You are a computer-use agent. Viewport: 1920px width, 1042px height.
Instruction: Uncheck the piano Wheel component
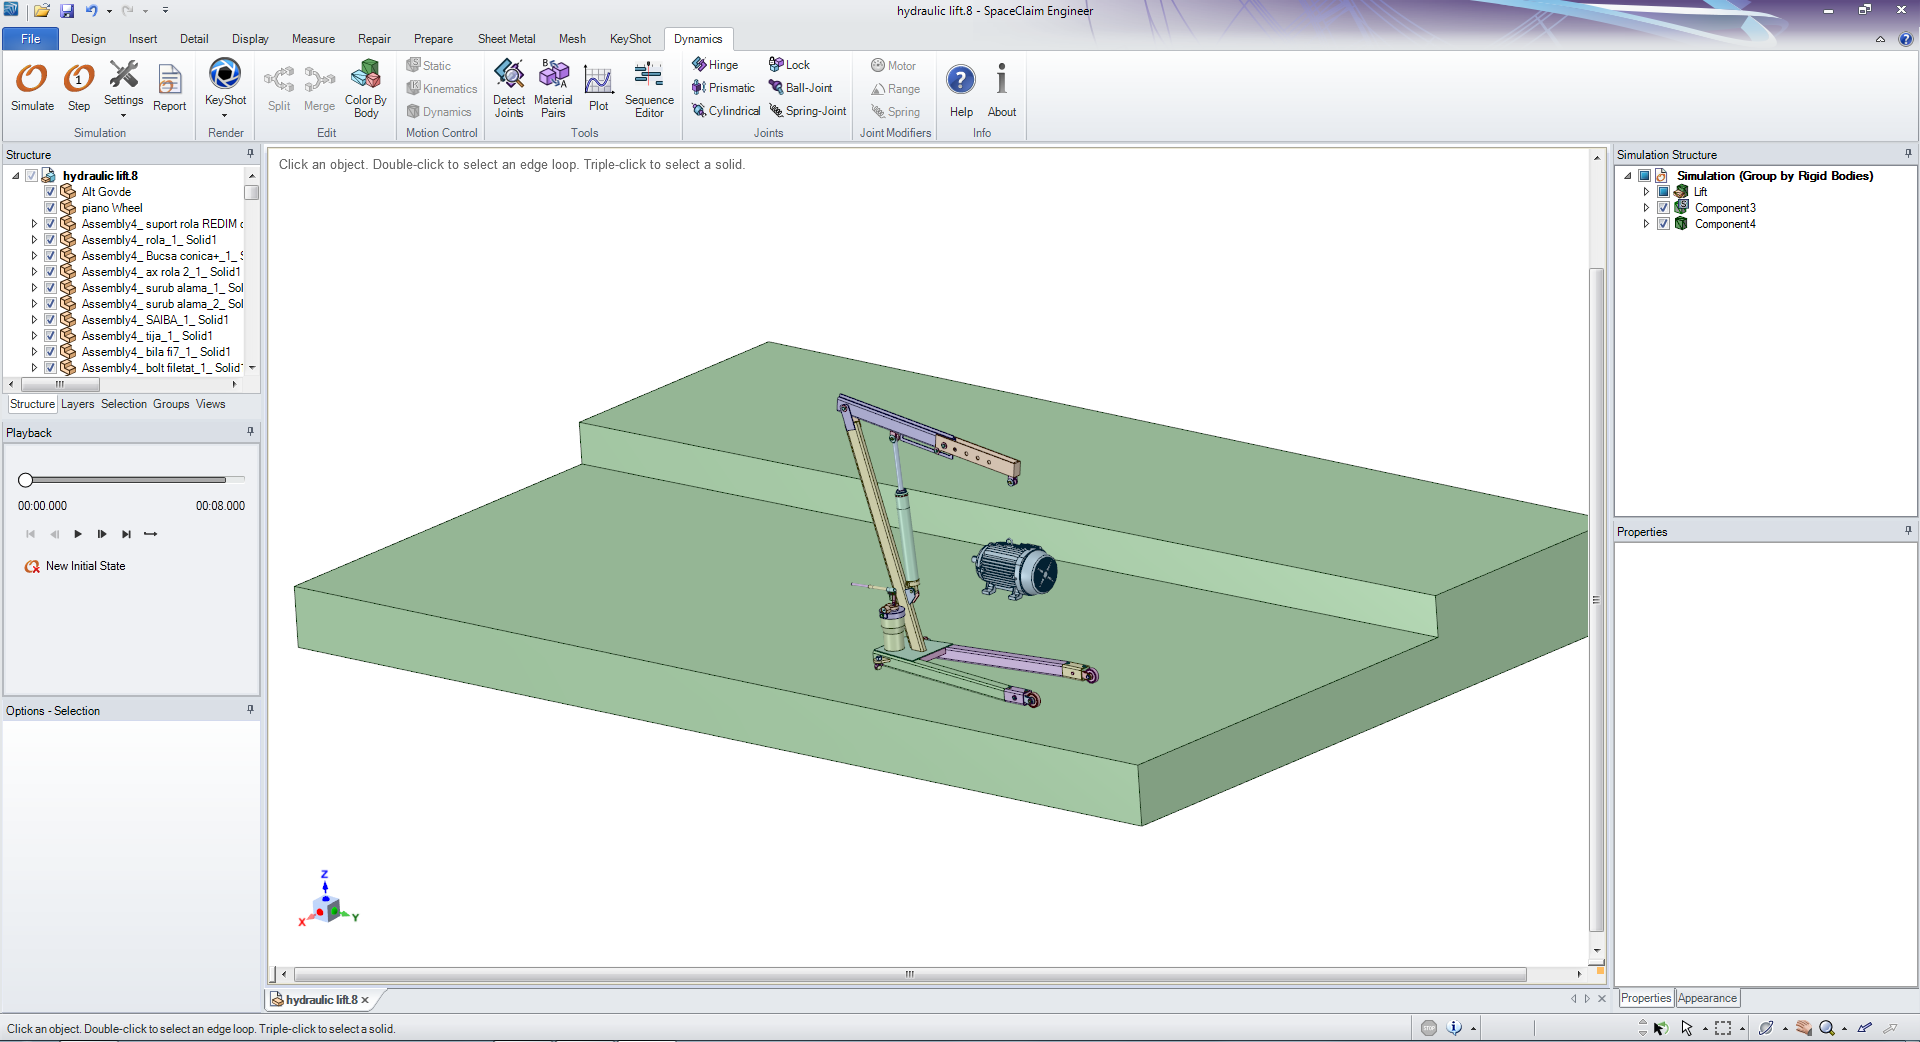[x=51, y=207]
